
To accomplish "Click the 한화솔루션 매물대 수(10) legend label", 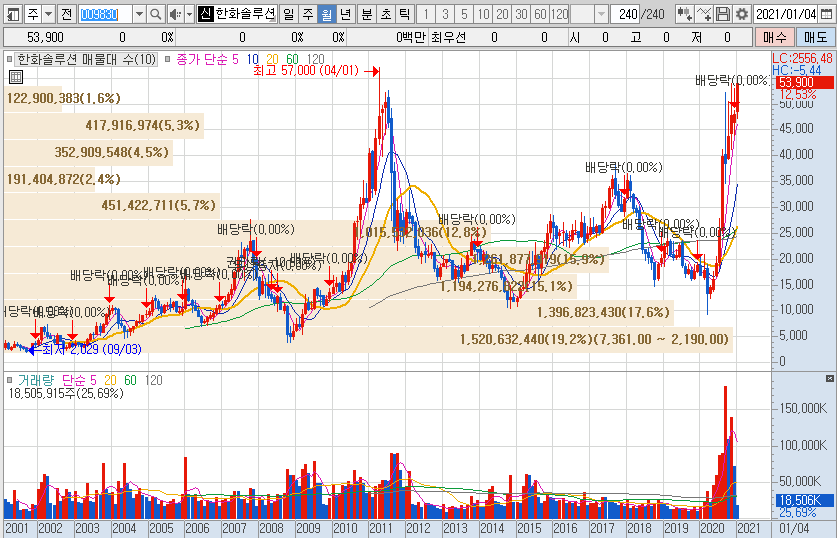I will click(x=86, y=59).
